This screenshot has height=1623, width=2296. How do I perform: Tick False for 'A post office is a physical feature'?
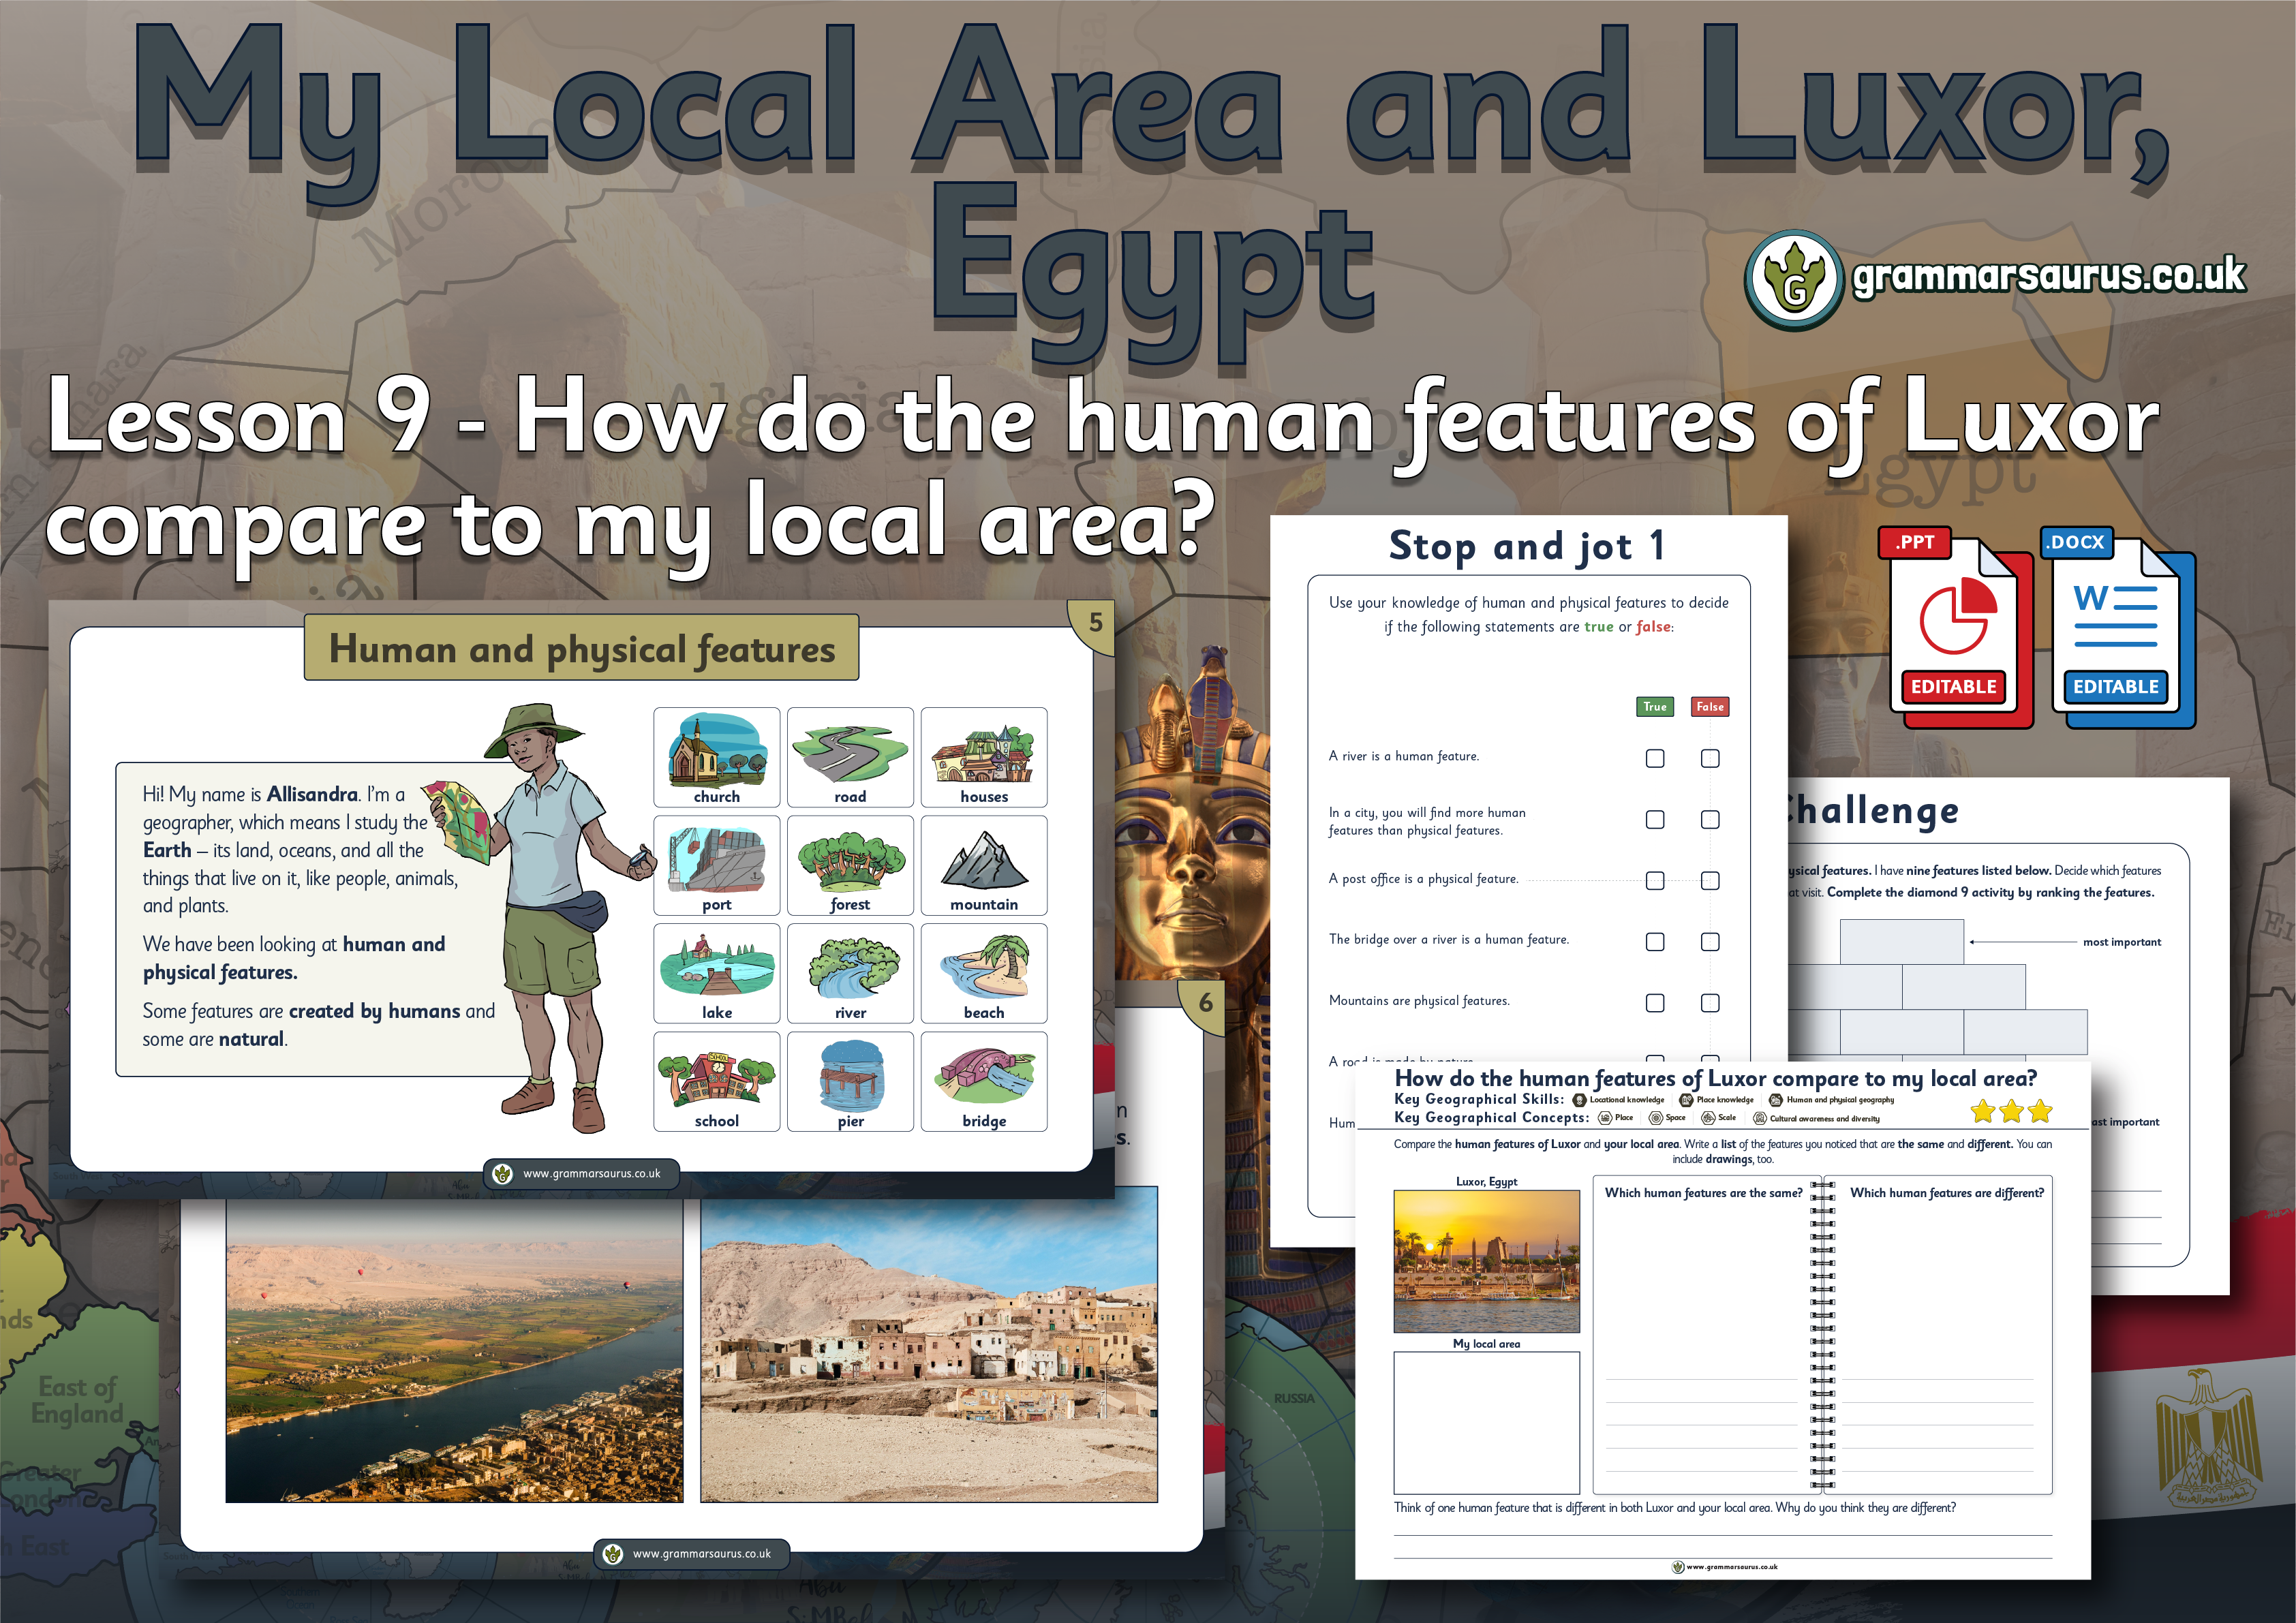[x=1710, y=880]
